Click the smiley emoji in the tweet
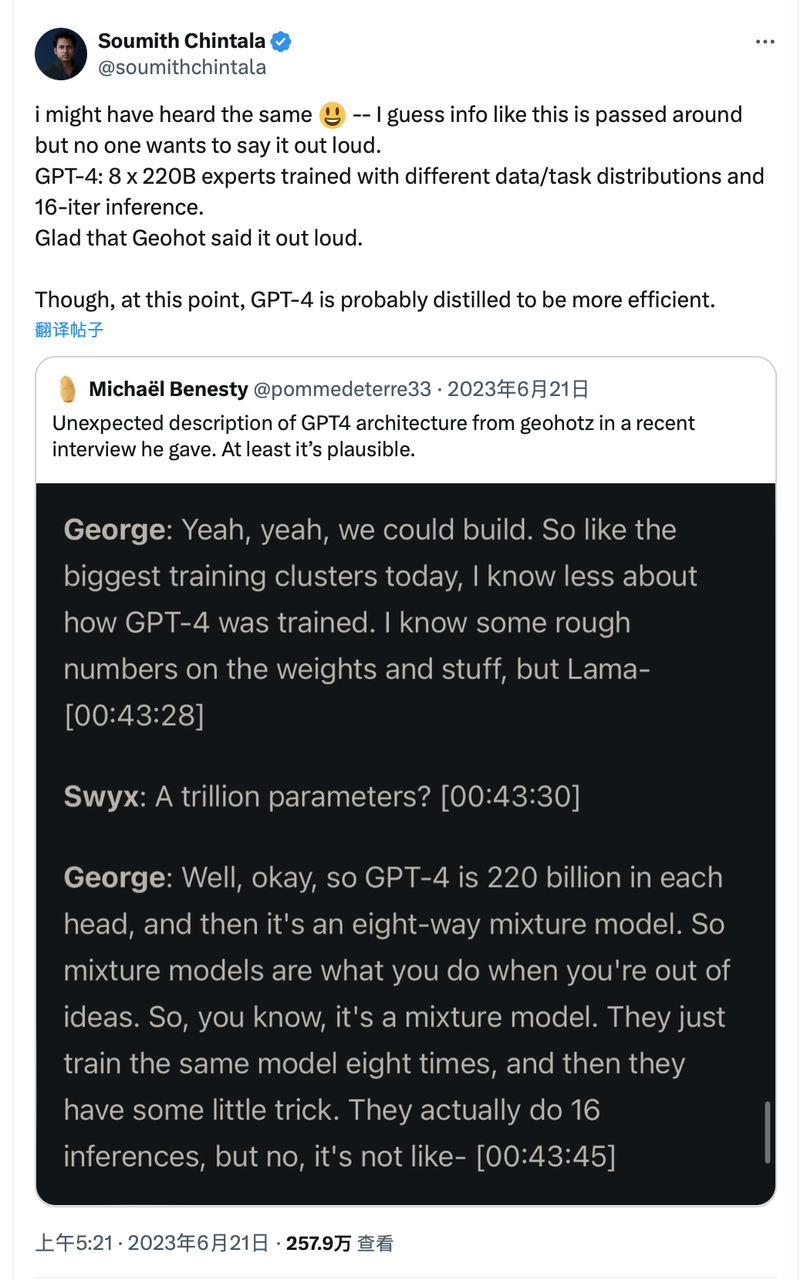Image resolution: width=807 pixels, height=1280 pixels. pos(332,115)
